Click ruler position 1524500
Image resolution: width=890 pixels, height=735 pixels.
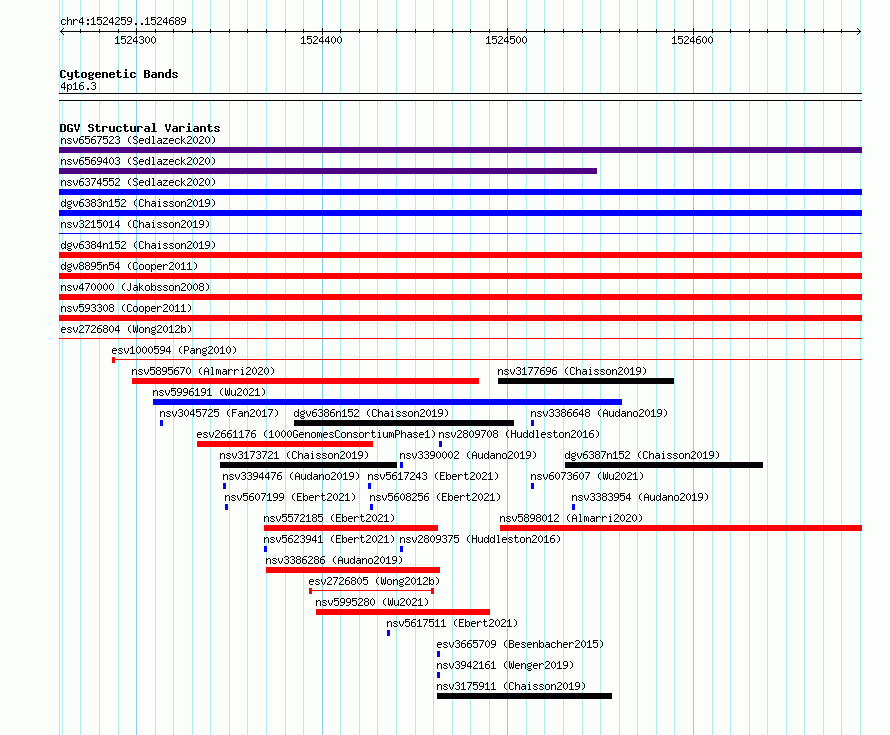[506, 40]
